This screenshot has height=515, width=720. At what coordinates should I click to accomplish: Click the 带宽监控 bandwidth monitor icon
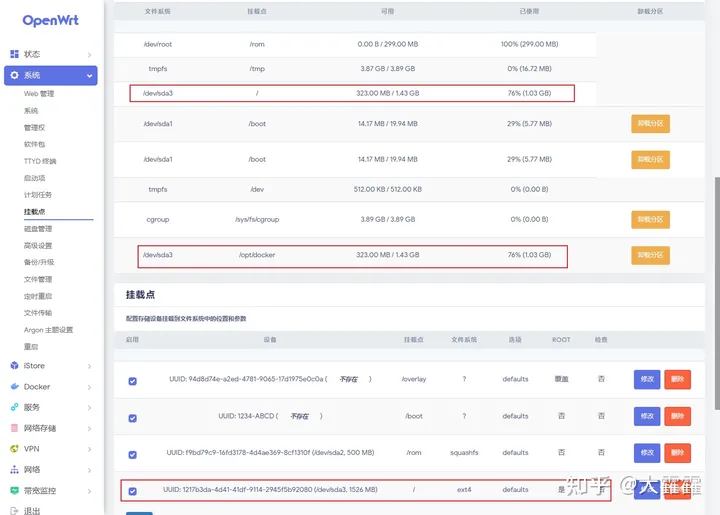point(14,491)
